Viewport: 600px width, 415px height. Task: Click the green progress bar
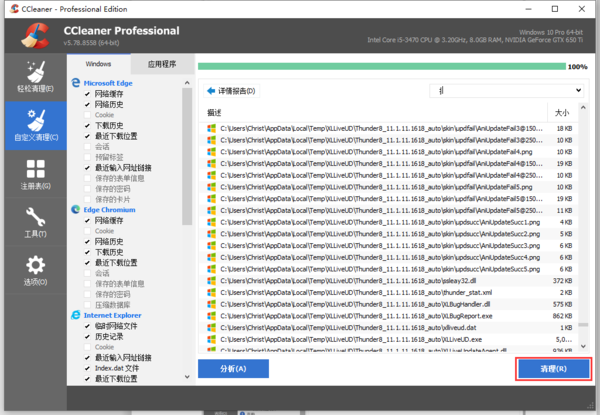click(380, 67)
